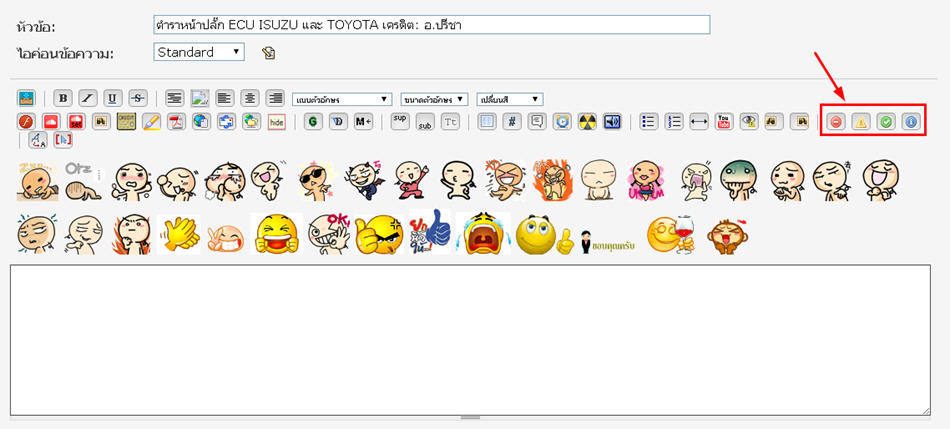950x429 pixels.
Task: Insert a quote bubble
Action: click(537, 122)
